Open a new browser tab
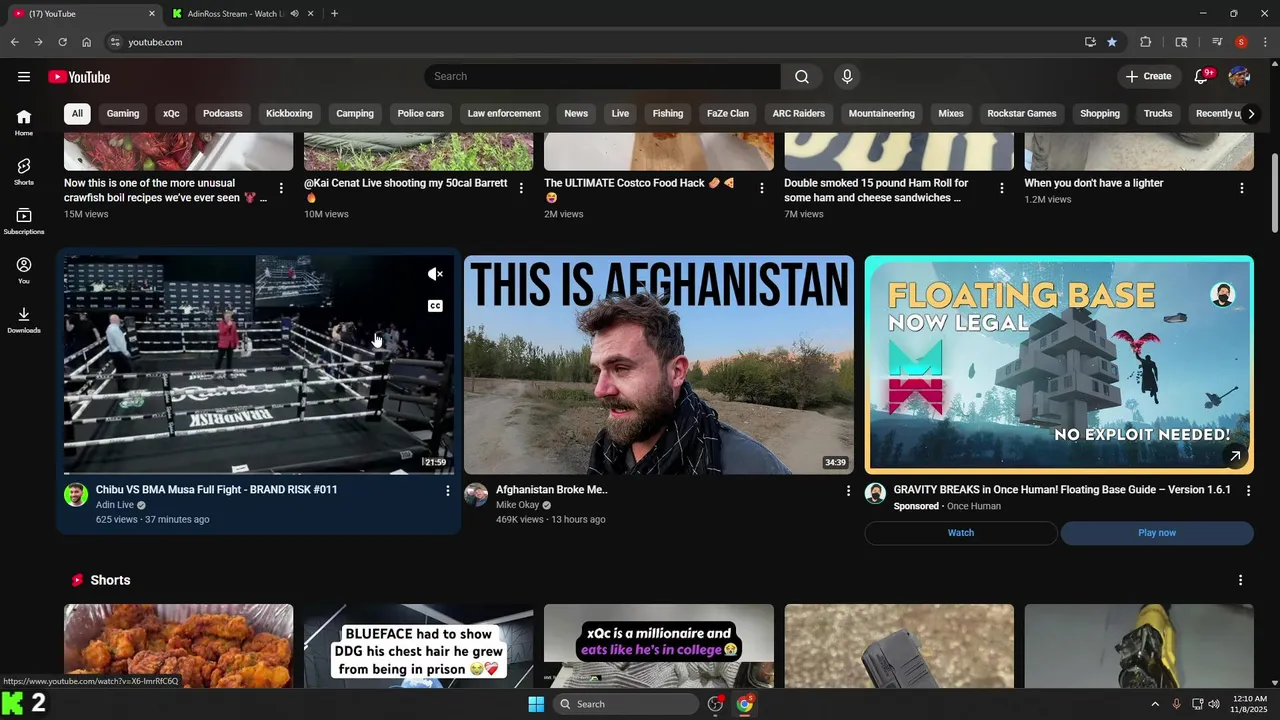The image size is (1280, 720). (334, 14)
